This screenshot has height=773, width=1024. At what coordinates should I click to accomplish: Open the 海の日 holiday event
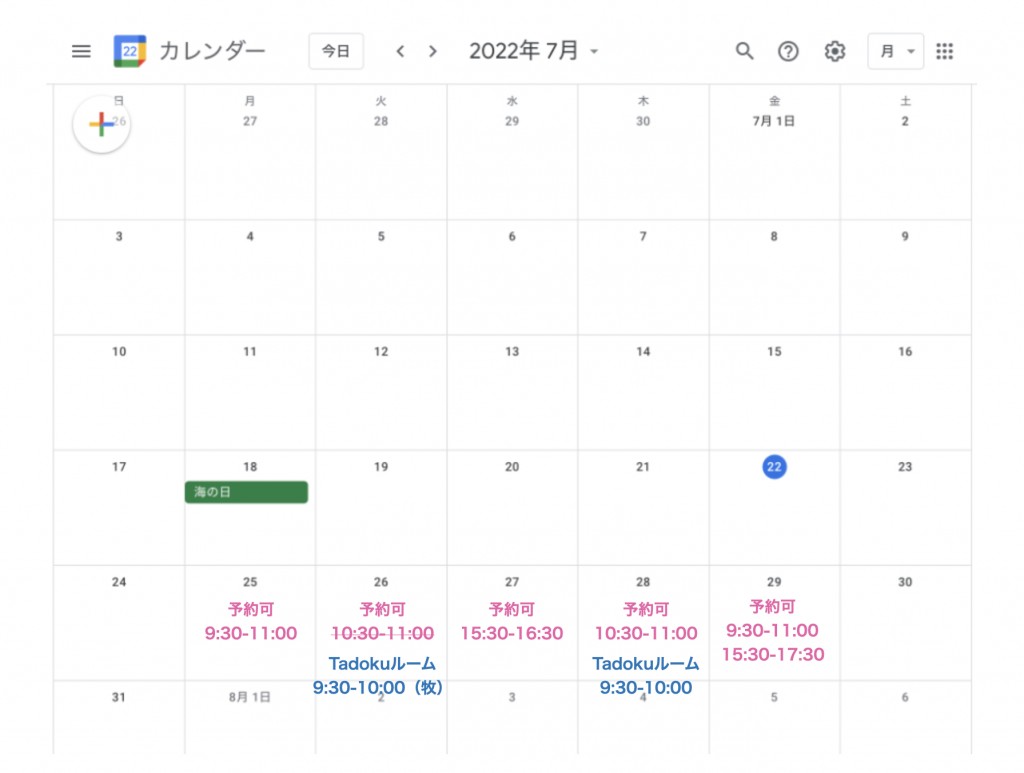click(x=246, y=492)
